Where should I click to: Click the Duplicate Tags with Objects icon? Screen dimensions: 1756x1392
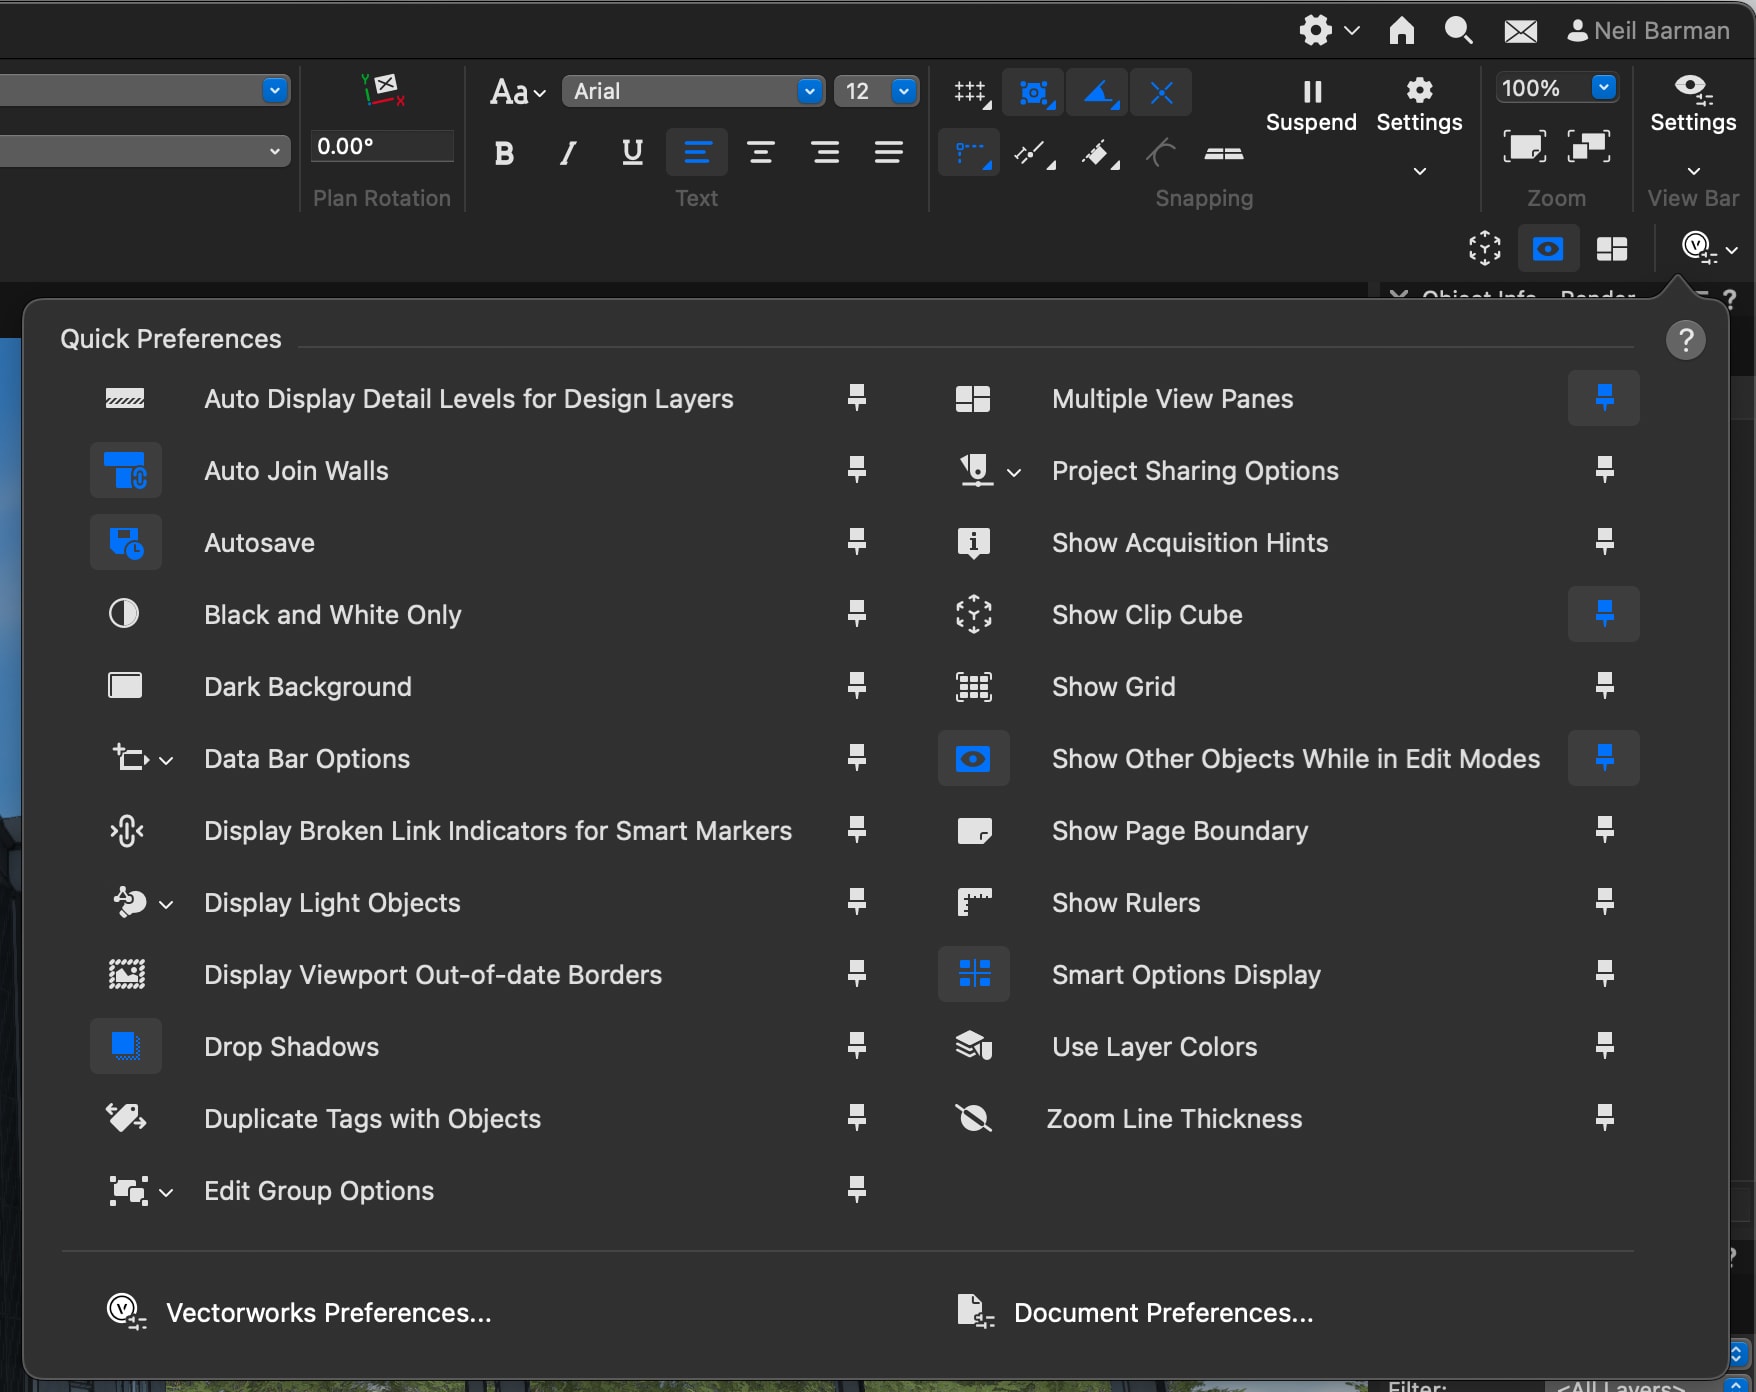tap(126, 1118)
